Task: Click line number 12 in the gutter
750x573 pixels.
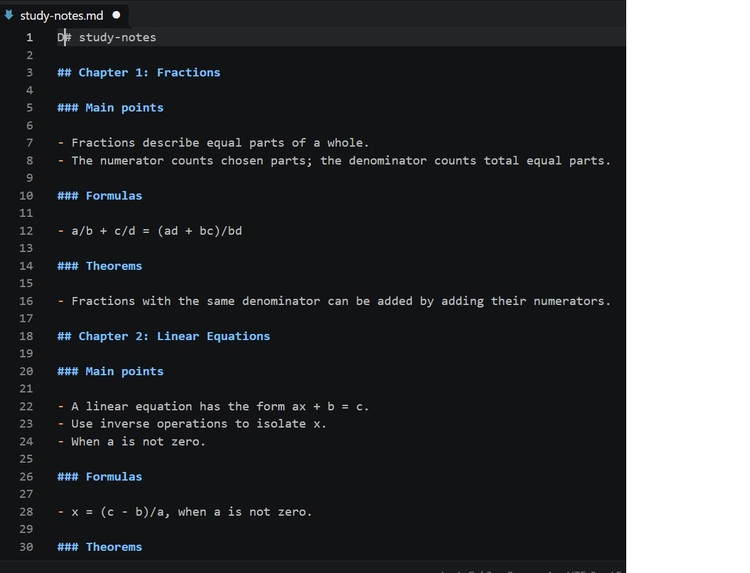Action: (26, 231)
